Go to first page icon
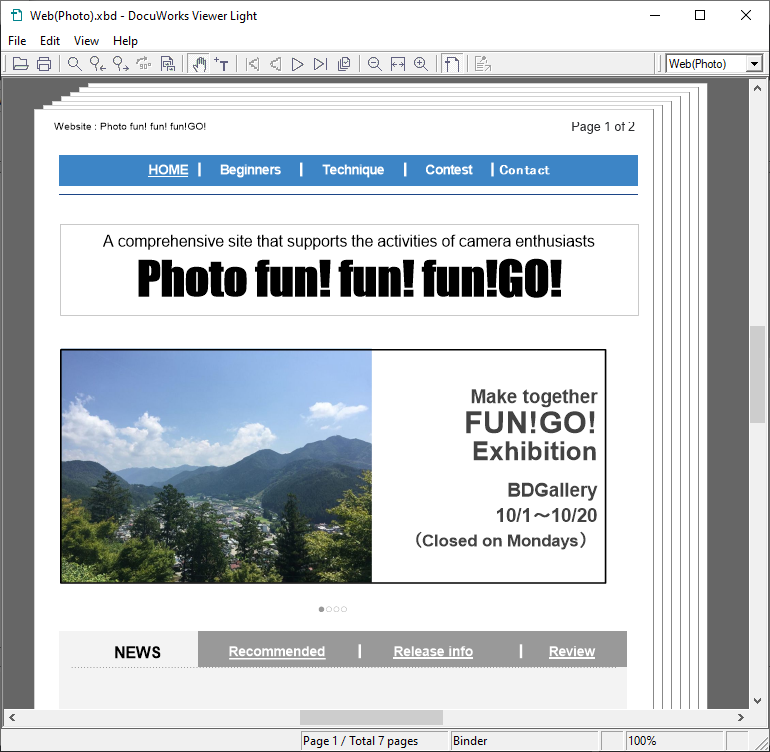Screen dimensions: 770x752 (252, 64)
